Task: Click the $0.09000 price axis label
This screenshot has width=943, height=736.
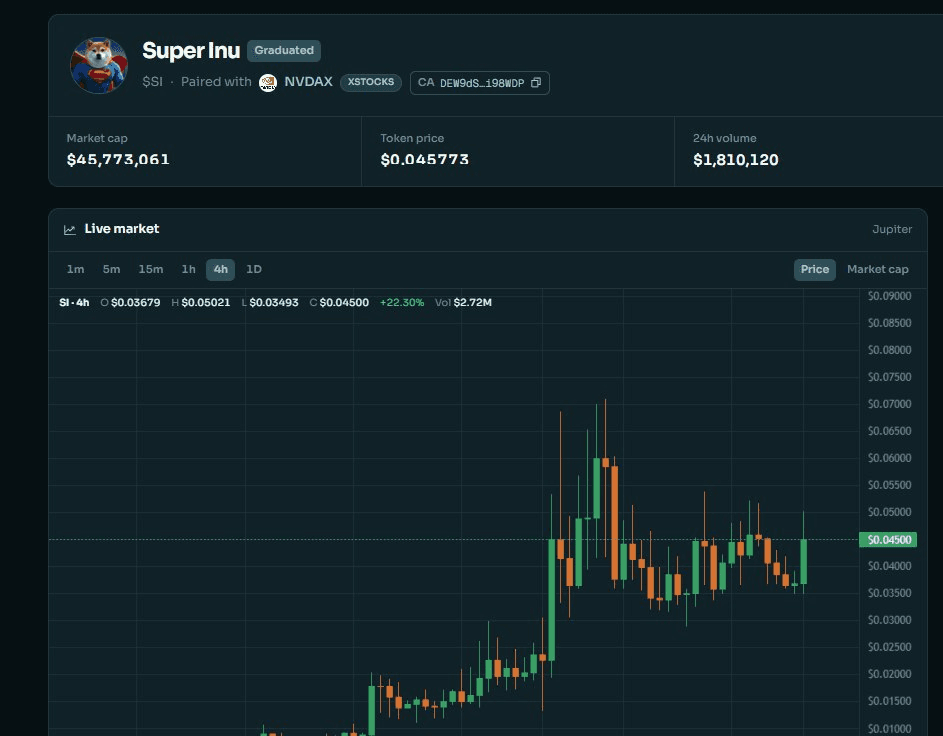Action: pos(889,296)
